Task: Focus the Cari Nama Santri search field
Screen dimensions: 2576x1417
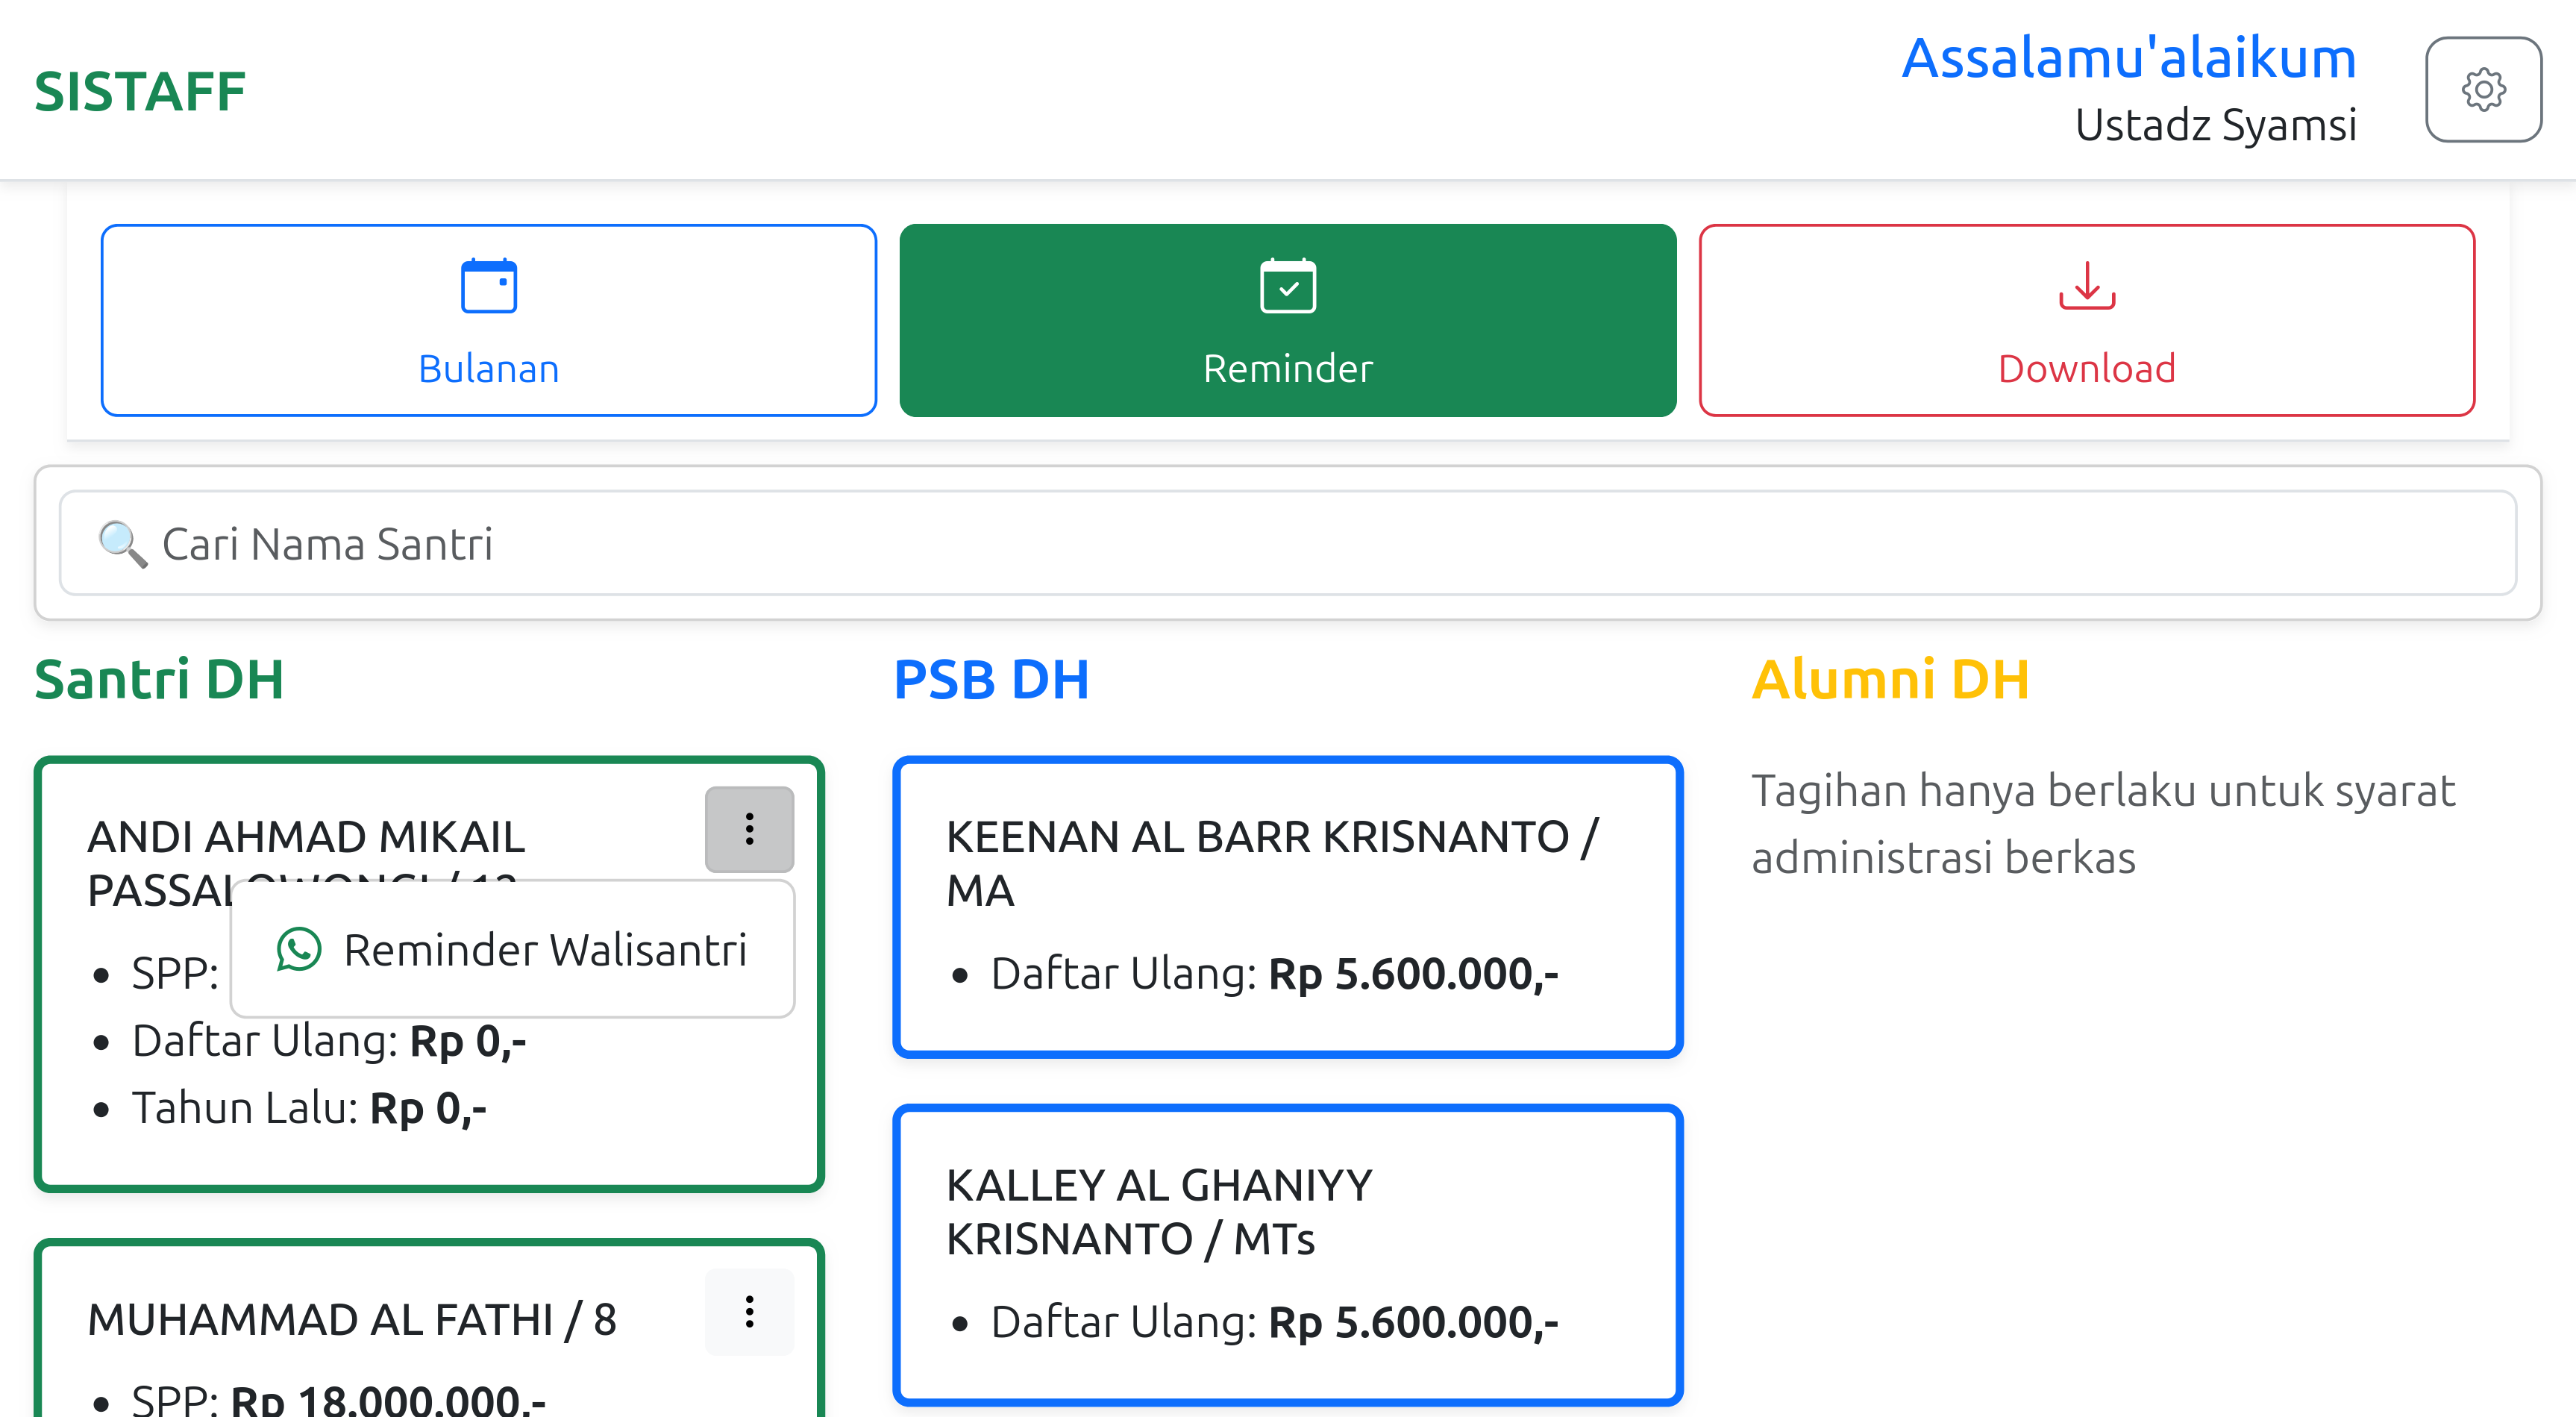Action: (1300, 544)
